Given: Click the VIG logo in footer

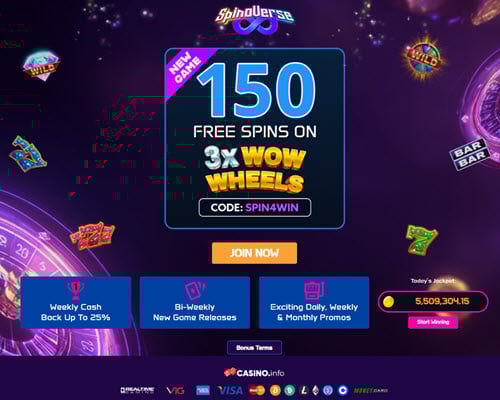Looking at the screenshot, I should coord(175,390).
